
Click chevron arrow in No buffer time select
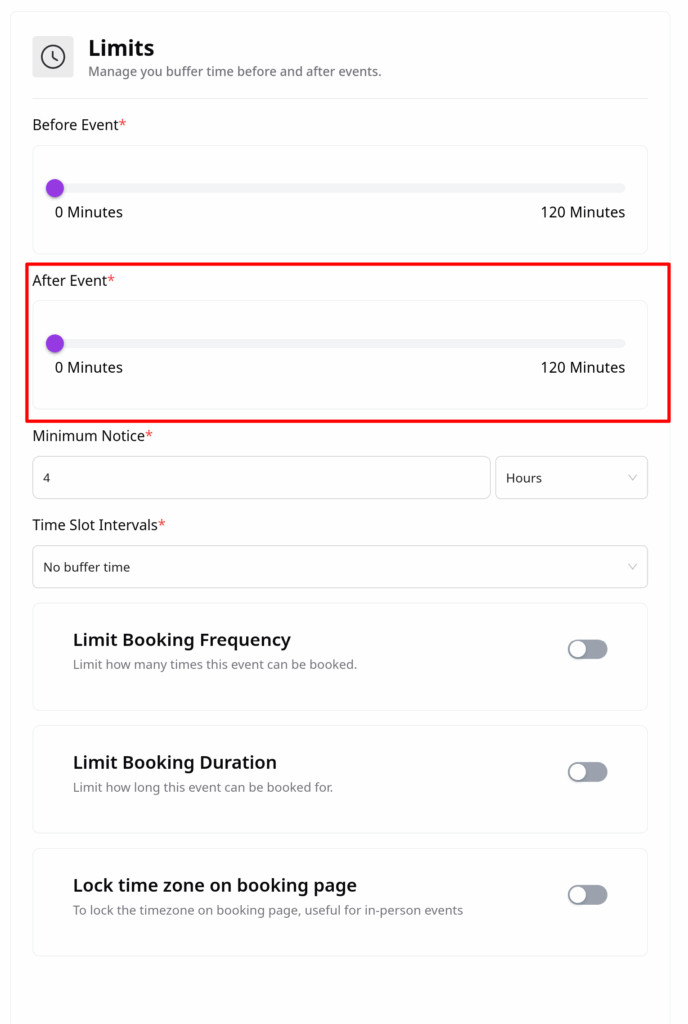632,567
